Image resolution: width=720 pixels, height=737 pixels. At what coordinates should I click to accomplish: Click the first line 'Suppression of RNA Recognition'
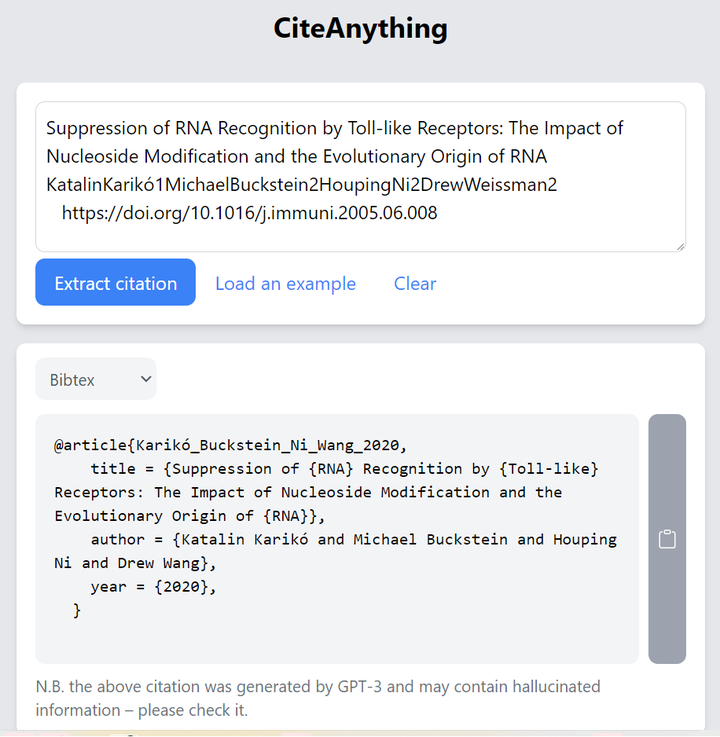tap(335, 128)
